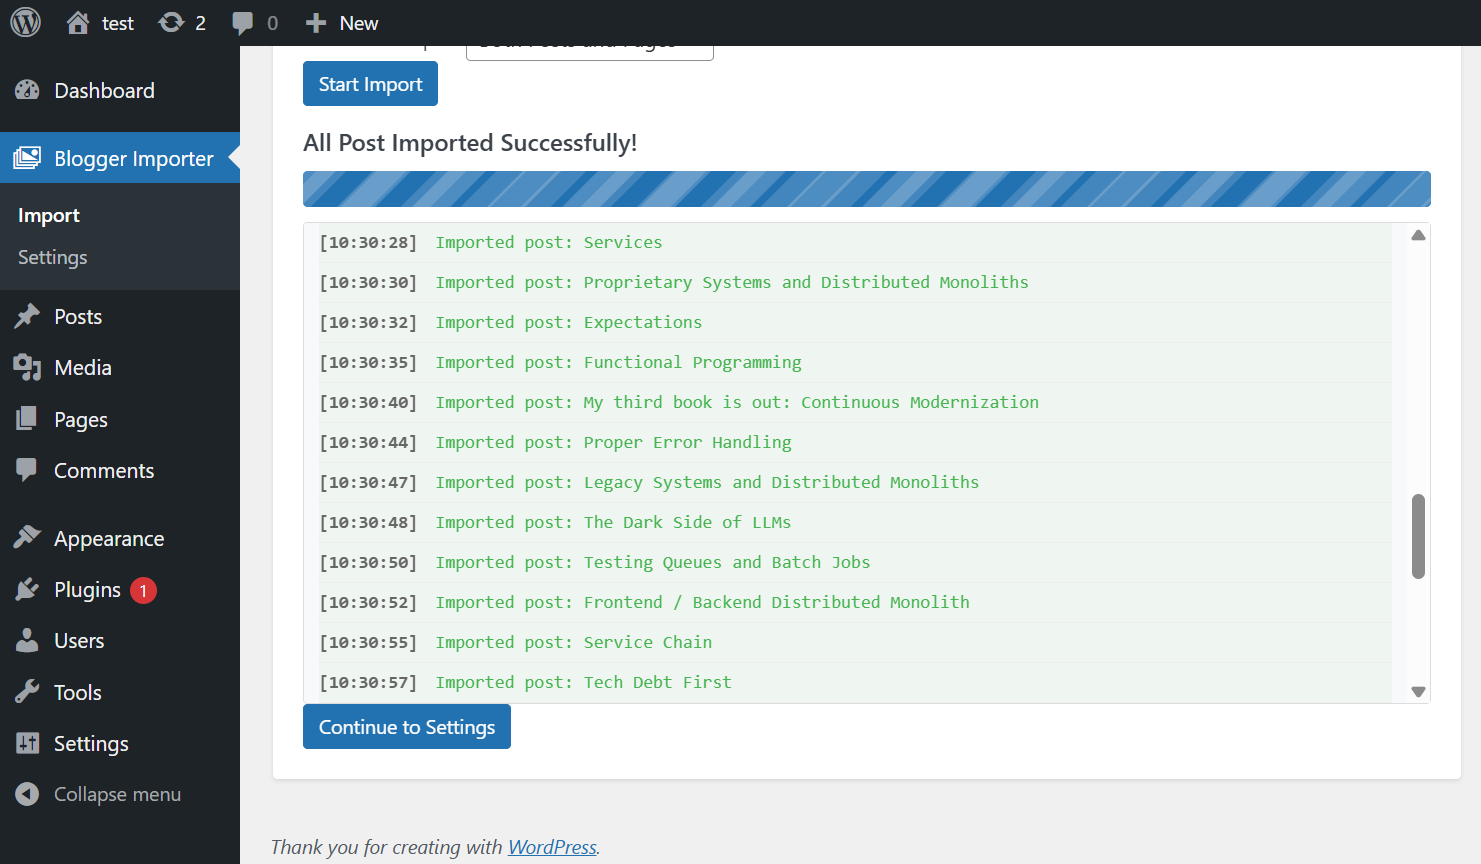Screen dimensions: 1481x864
Task: Click New in the admin bar
Action: coord(359,23)
